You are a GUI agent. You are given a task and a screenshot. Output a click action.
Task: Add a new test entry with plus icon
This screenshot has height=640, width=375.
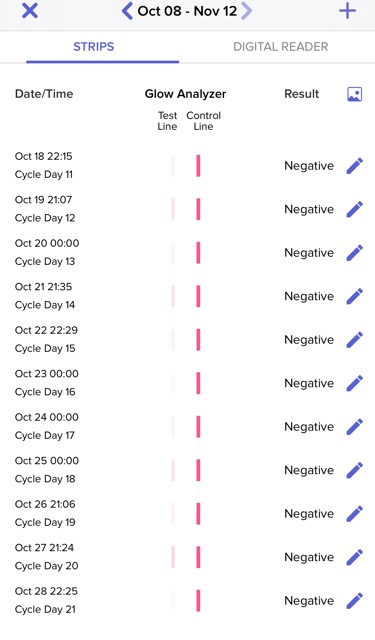click(347, 11)
